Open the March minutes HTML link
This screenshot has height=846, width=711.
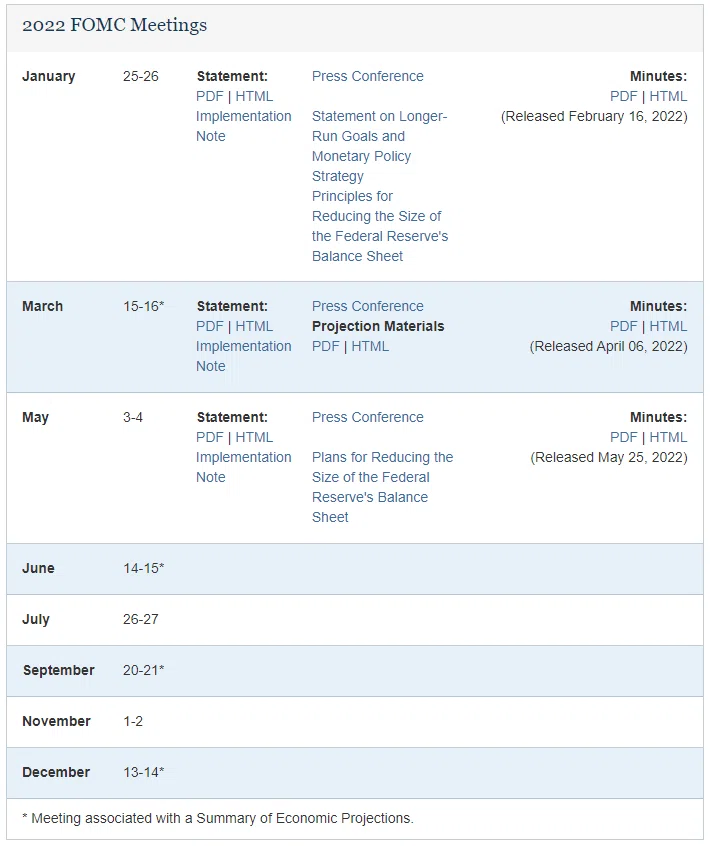click(668, 326)
